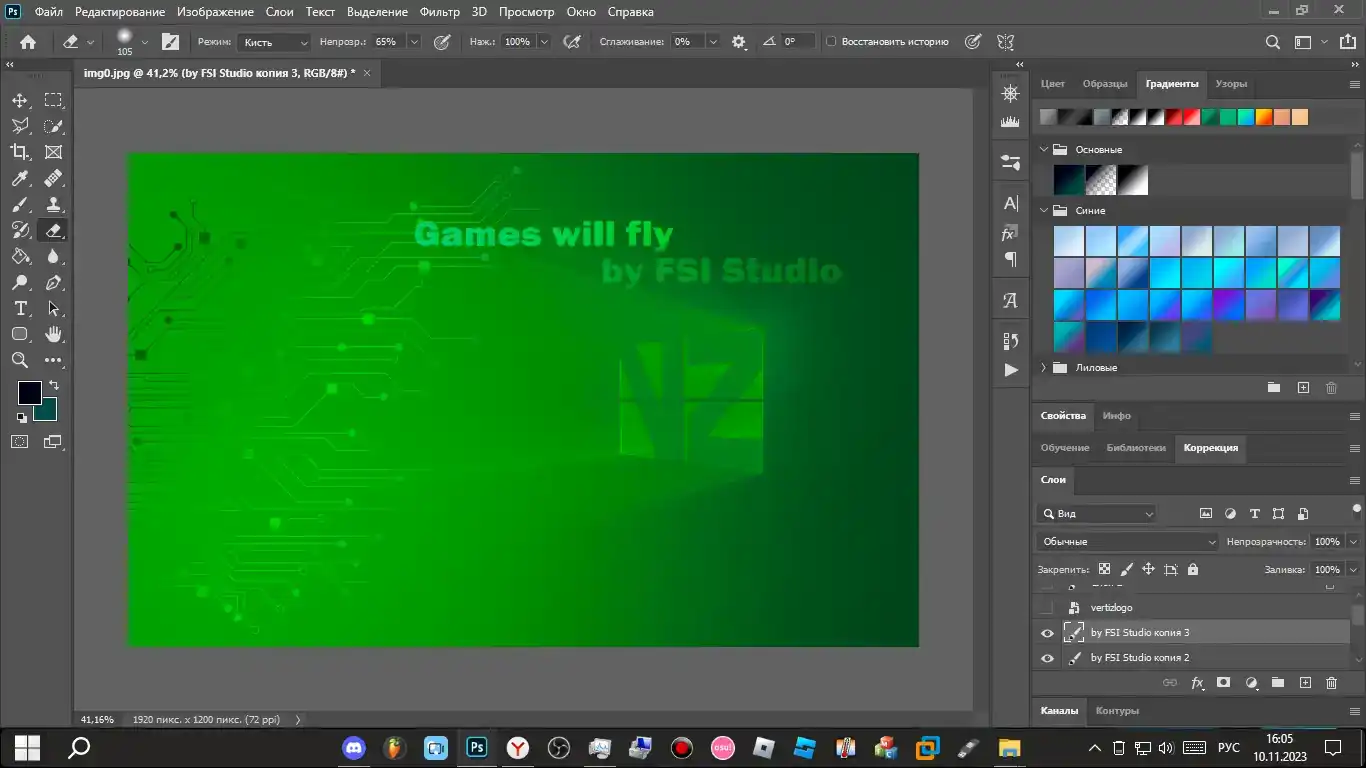This screenshot has height=768, width=1366.
Task: Select the Hand tool
Action: tap(54, 334)
